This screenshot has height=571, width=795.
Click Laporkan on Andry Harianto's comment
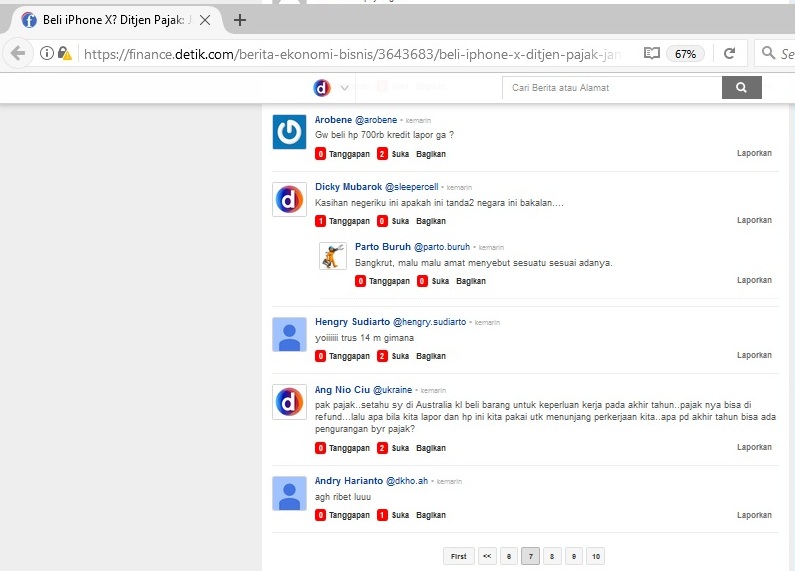[754, 515]
